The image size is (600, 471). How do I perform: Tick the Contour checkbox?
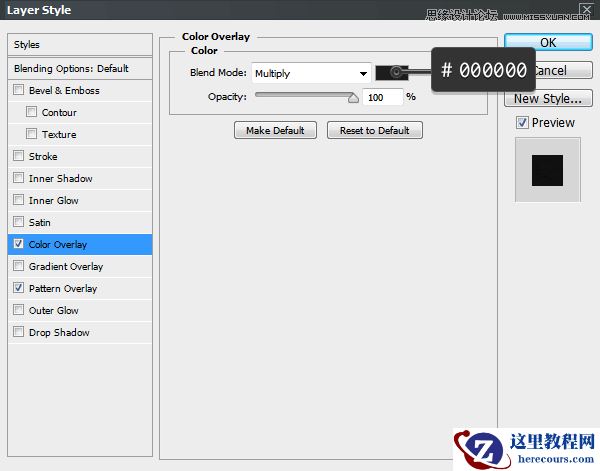click(31, 112)
